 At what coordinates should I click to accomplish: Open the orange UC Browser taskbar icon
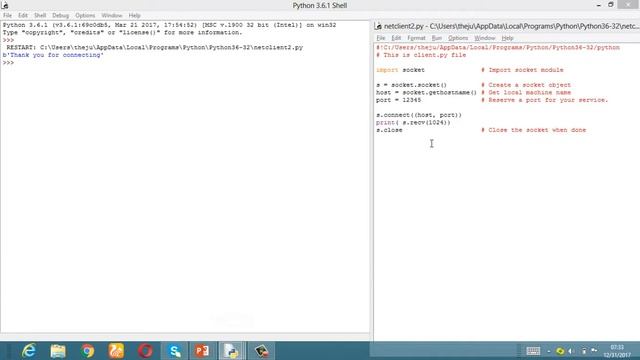(116, 351)
